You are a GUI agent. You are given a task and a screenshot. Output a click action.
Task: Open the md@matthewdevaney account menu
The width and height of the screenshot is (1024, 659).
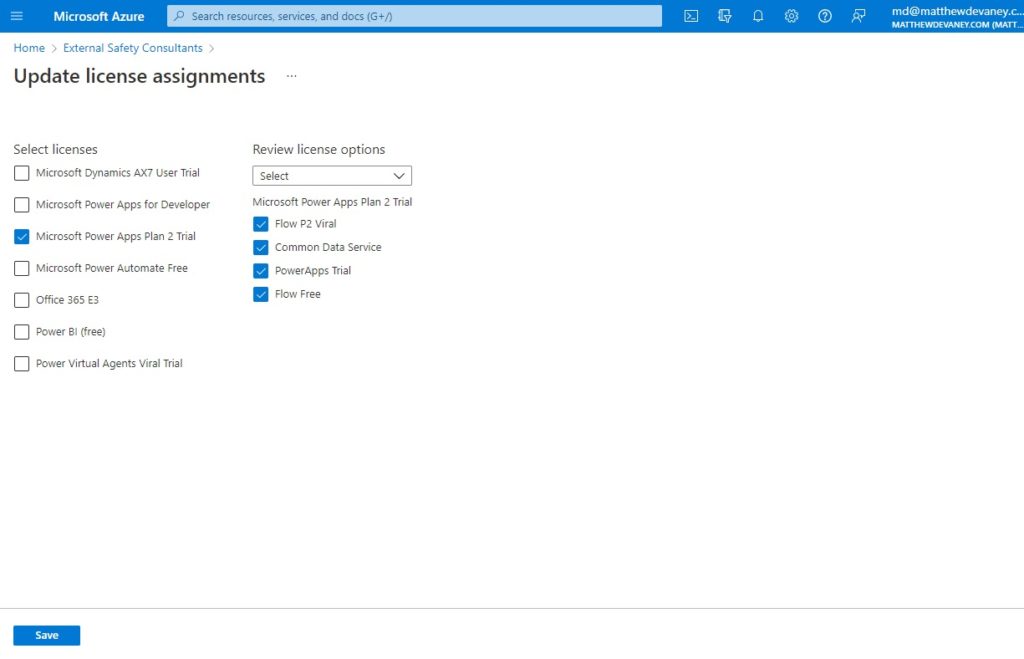tap(957, 16)
